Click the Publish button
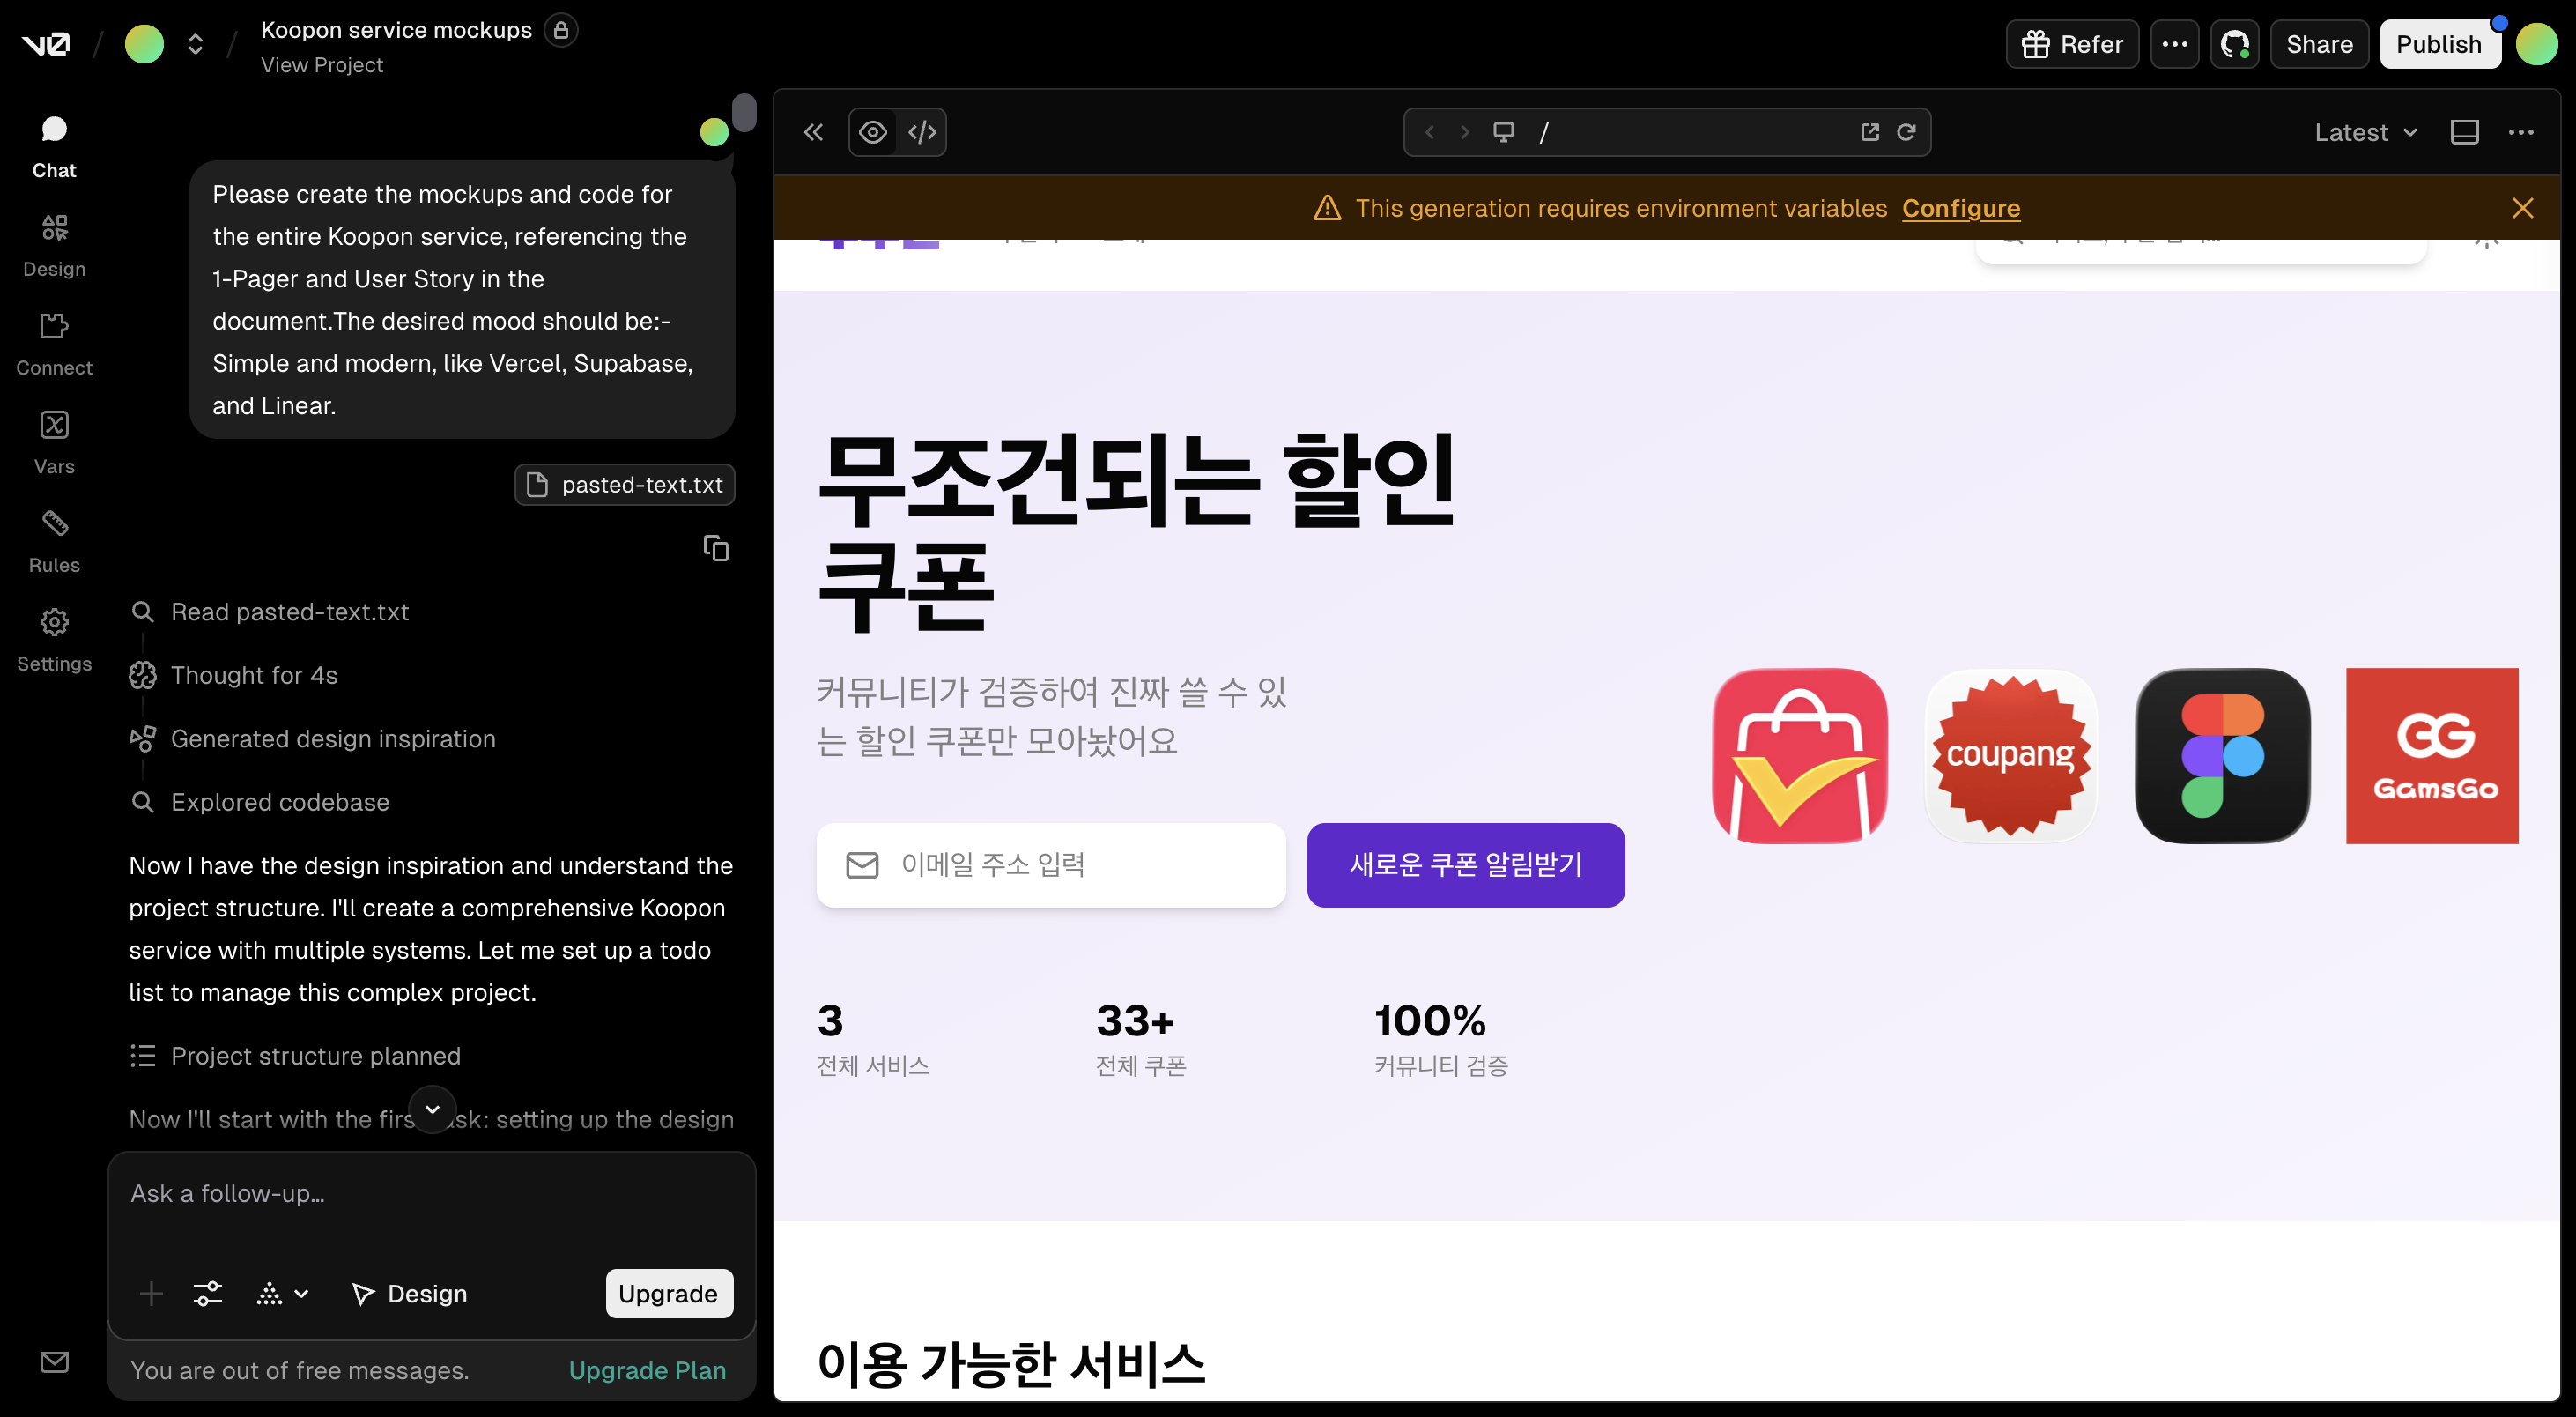This screenshot has height=1417, width=2576. (x=2438, y=44)
